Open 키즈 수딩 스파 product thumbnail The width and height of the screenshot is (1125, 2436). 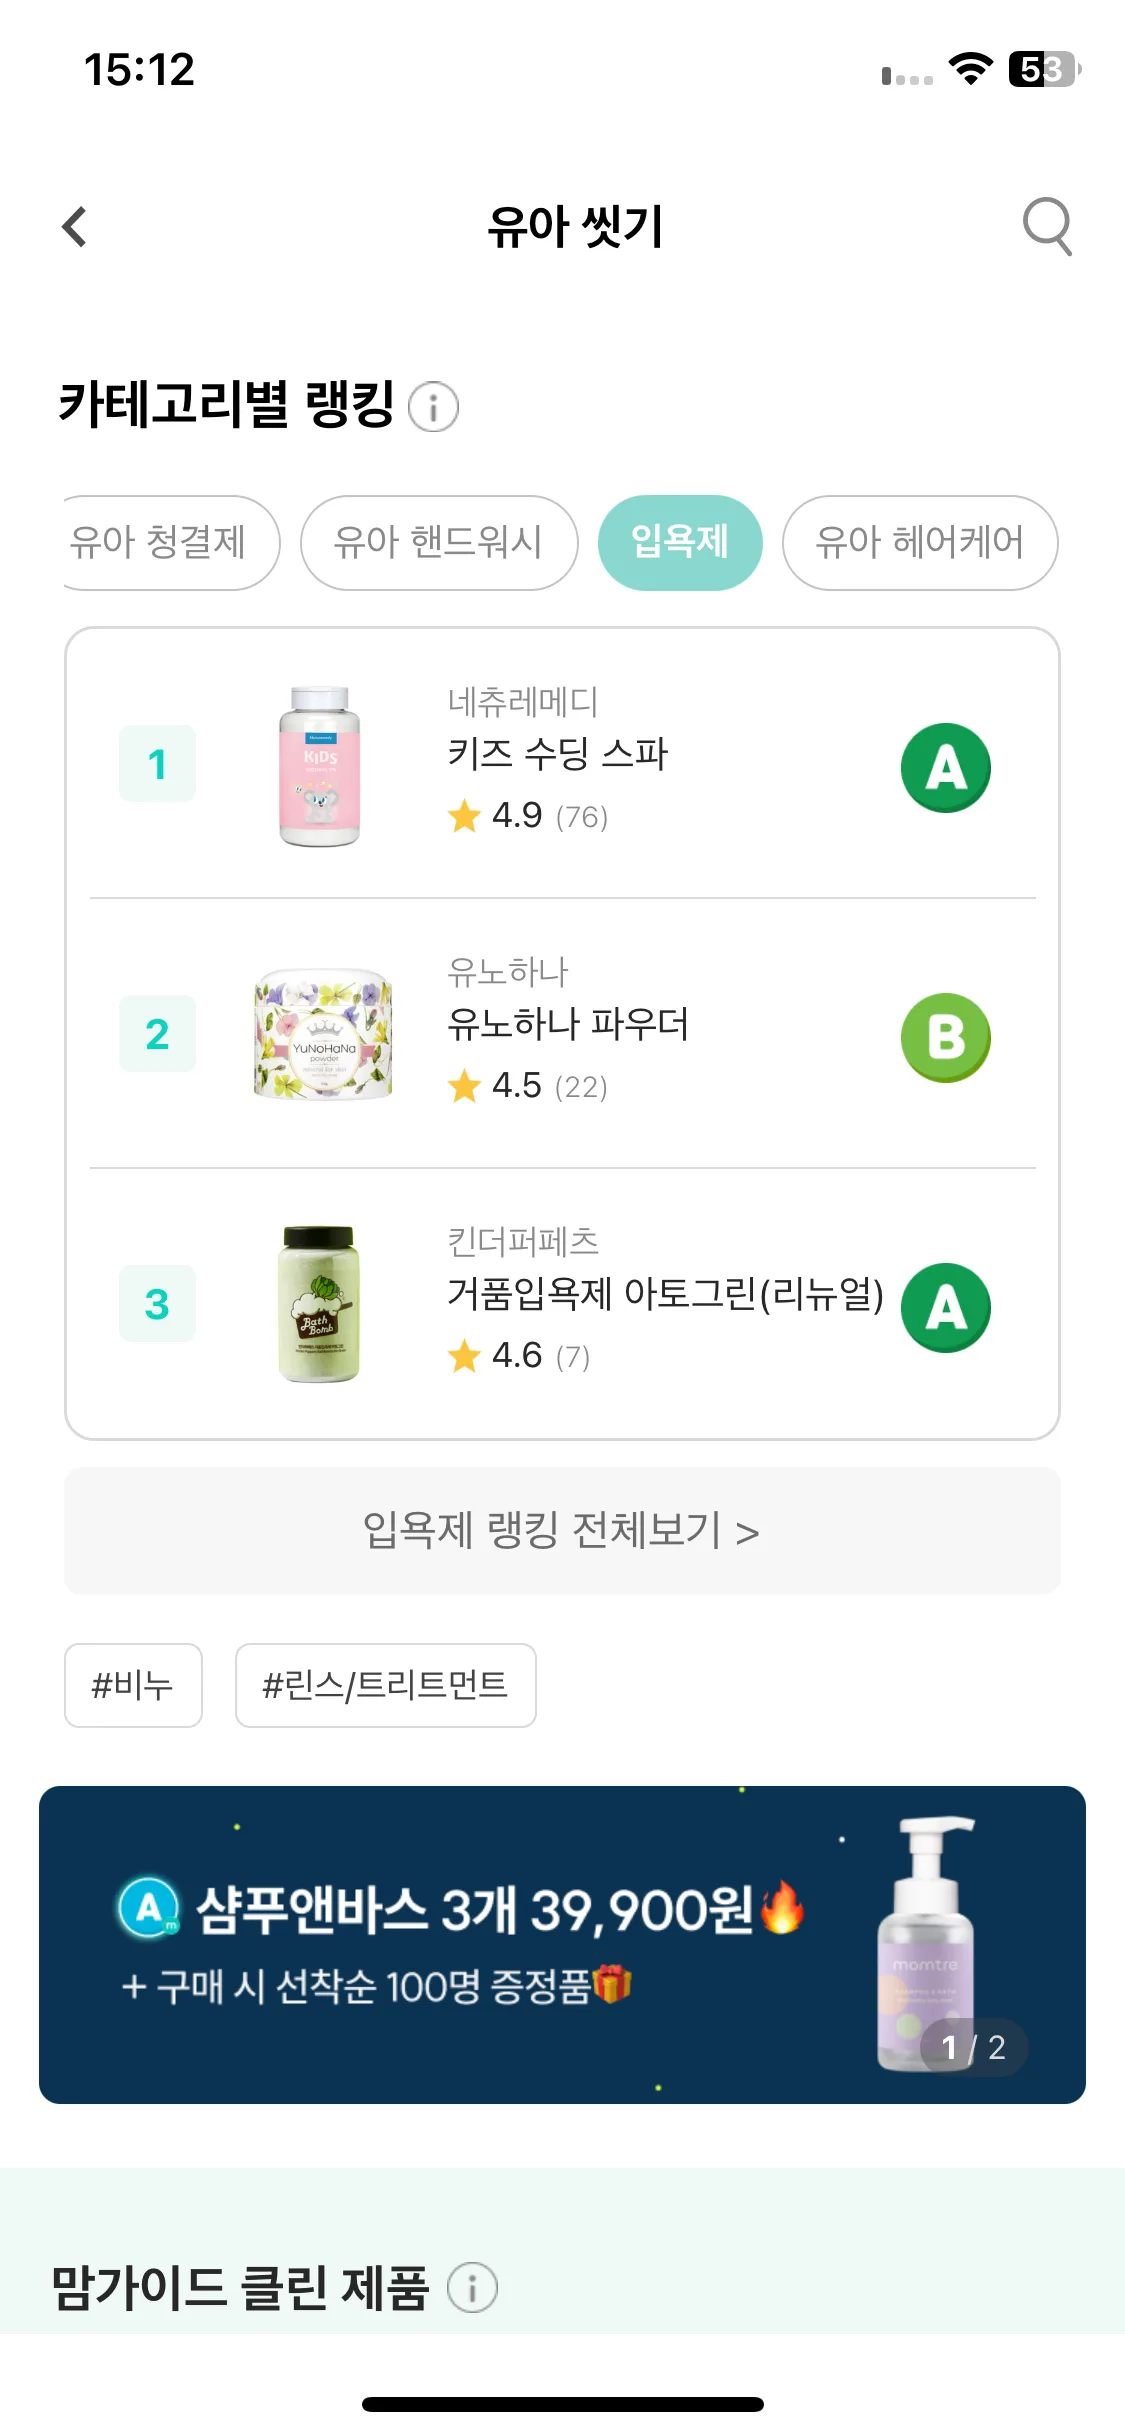tap(320, 766)
